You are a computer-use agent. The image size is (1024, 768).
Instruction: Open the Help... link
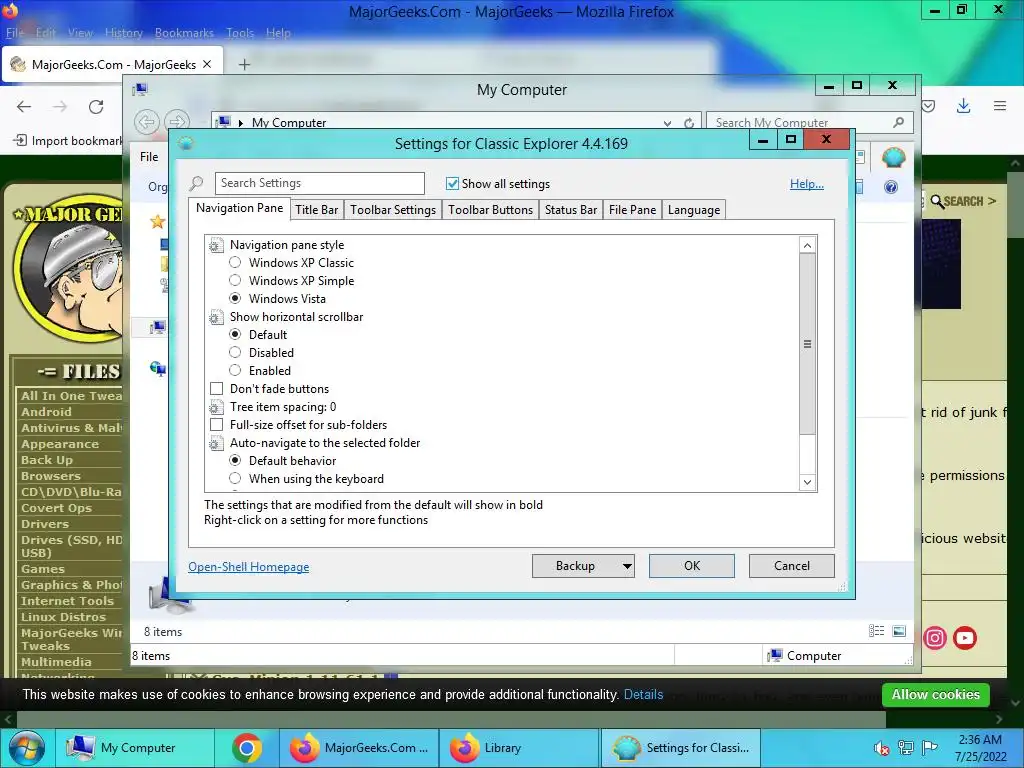click(x=807, y=184)
